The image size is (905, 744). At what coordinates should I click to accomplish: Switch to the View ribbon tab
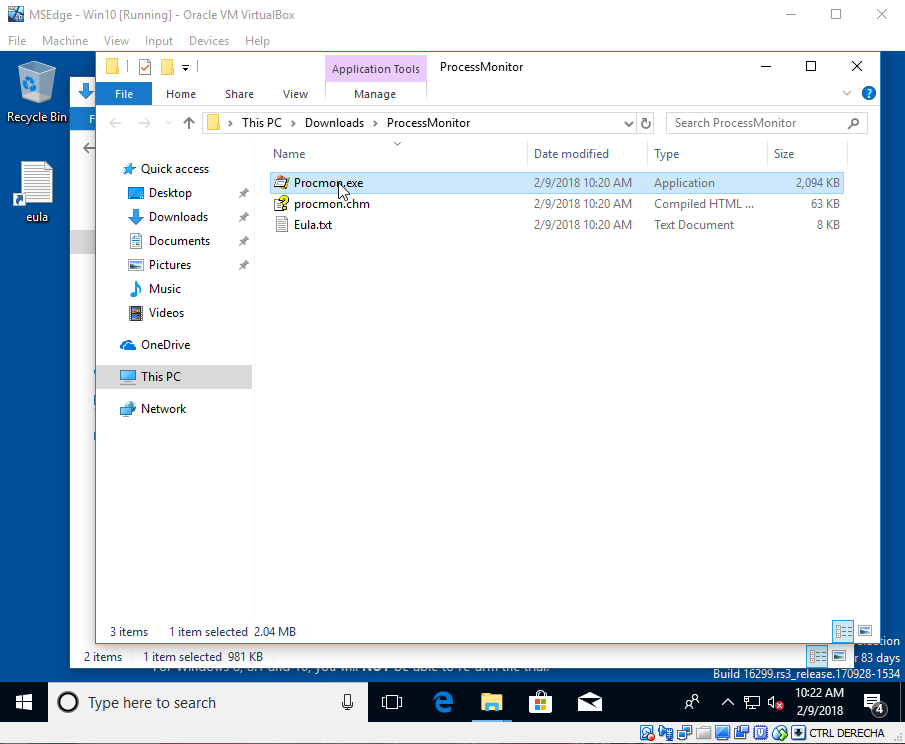pos(295,94)
